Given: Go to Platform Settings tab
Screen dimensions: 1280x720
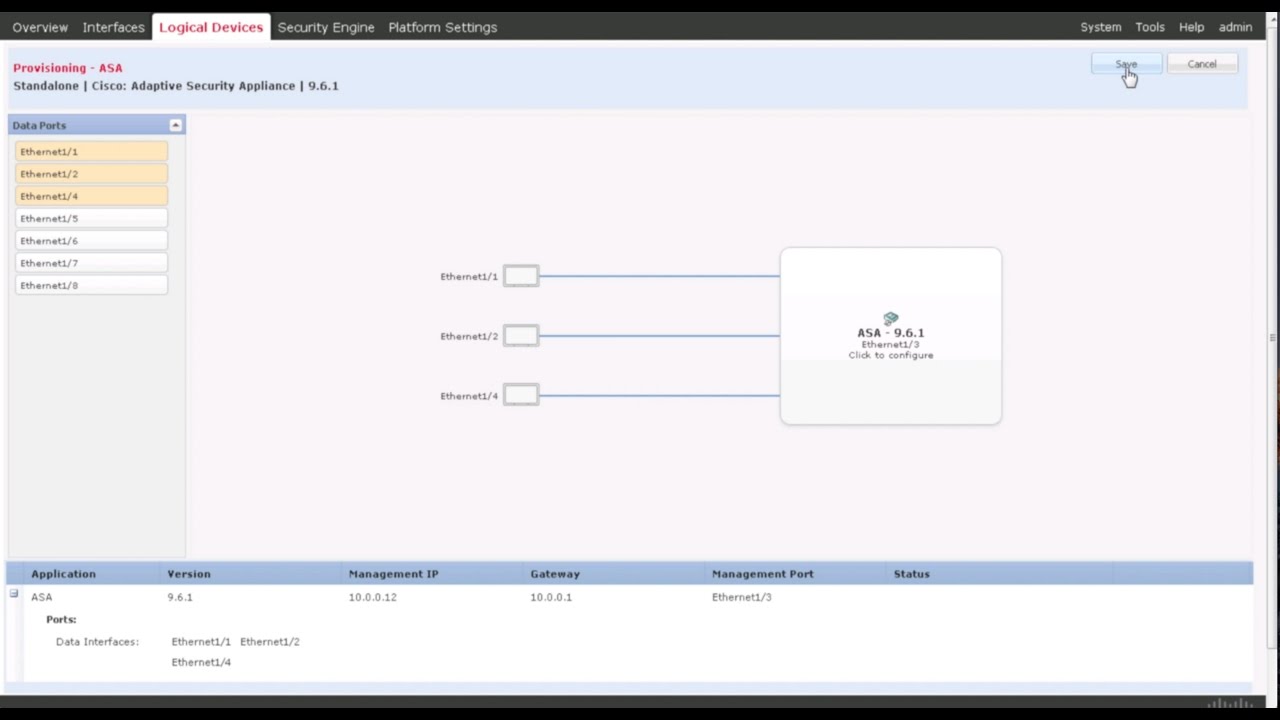Looking at the screenshot, I should pyautogui.click(x=442, y=27).
